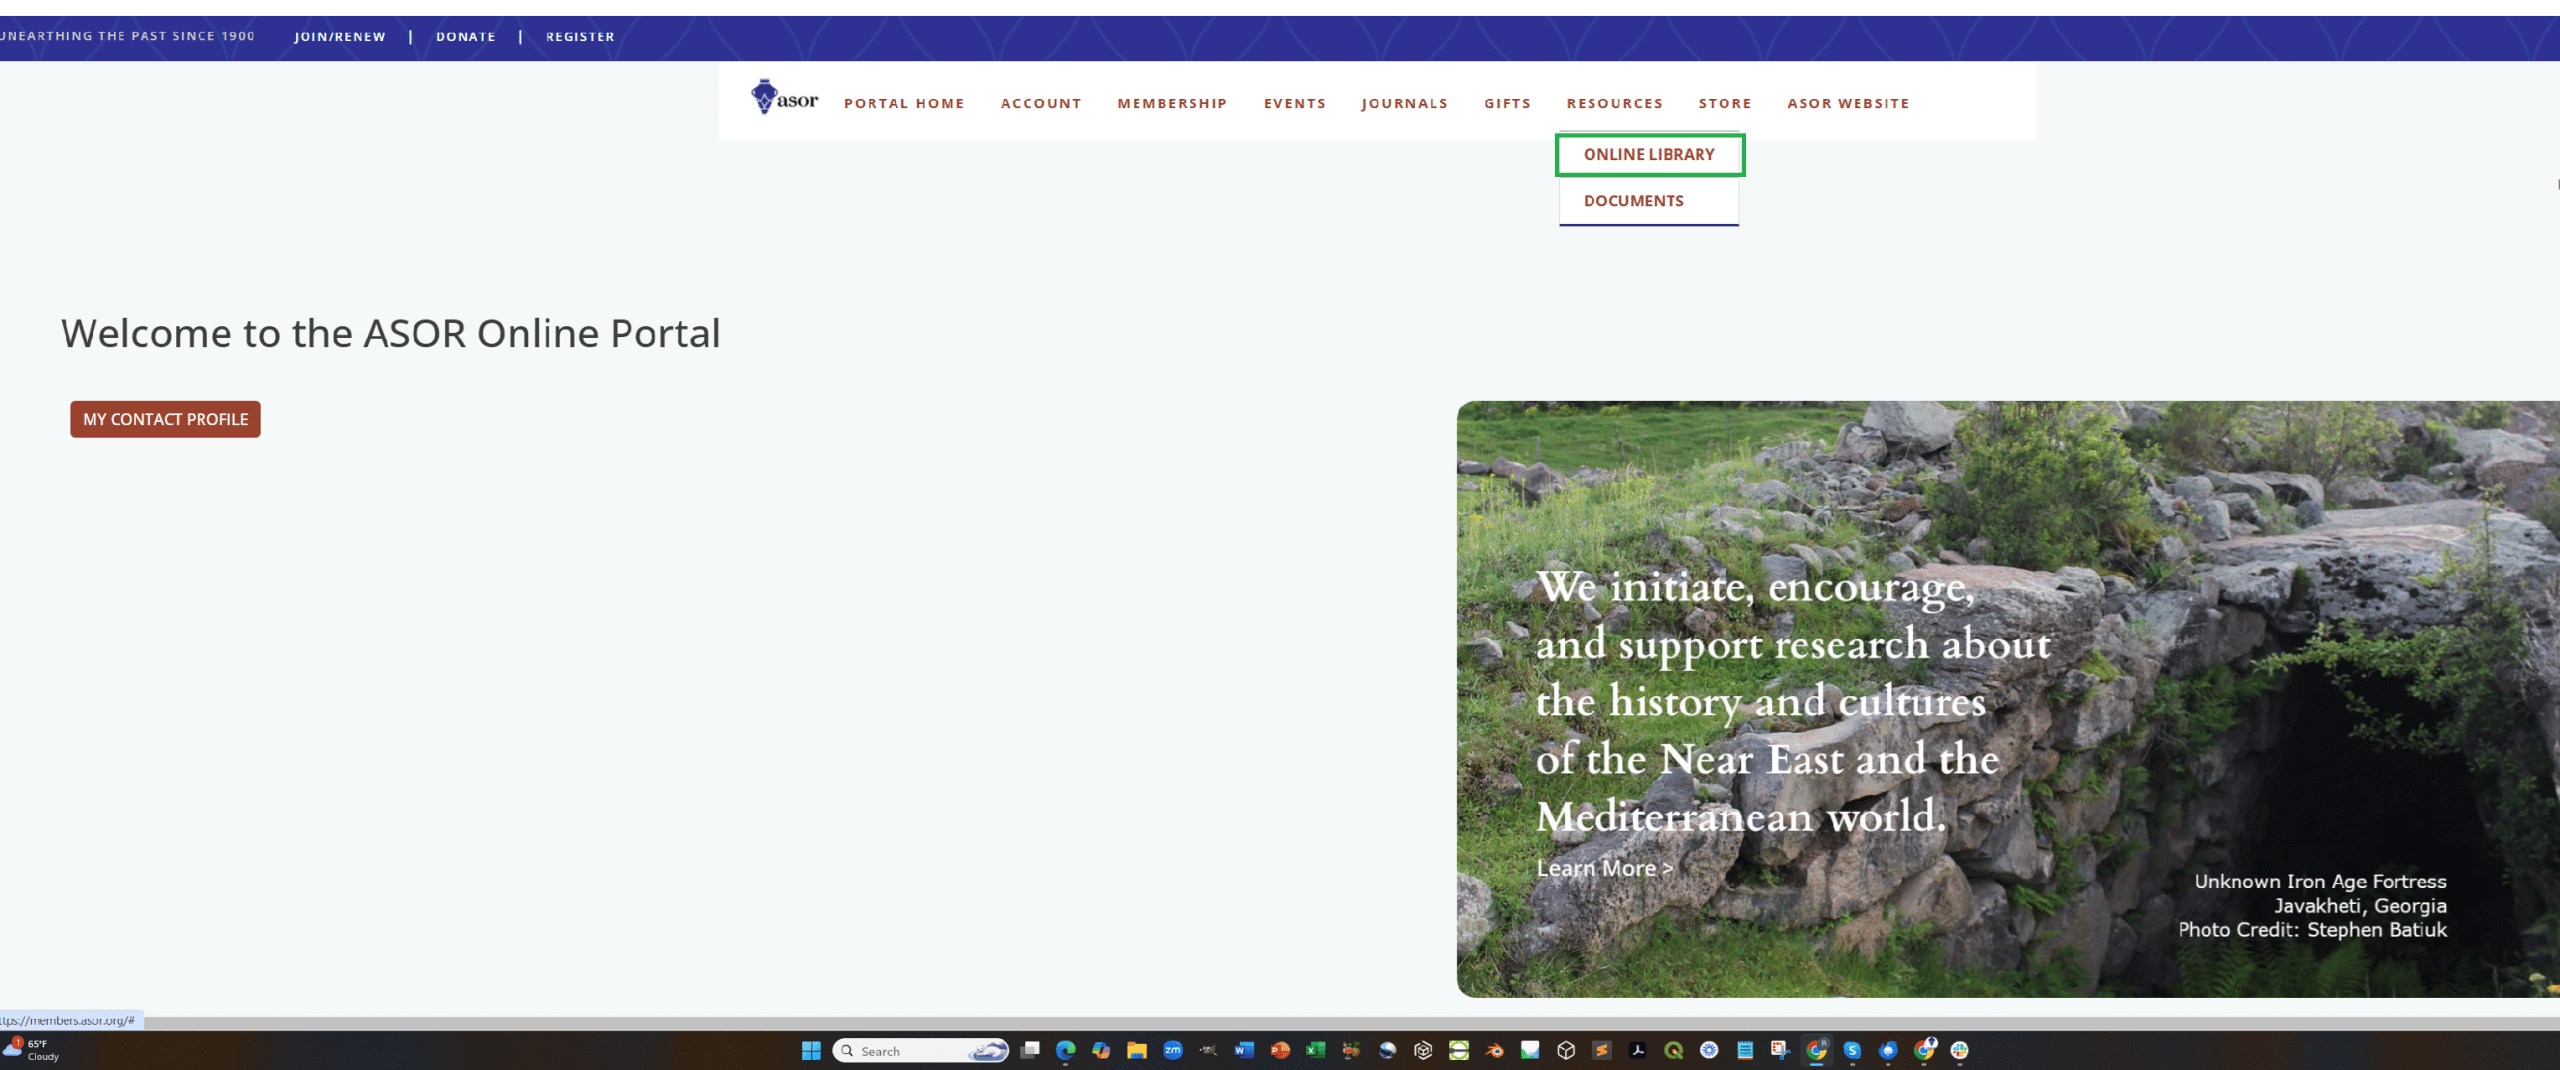Visit the ASOR Website link in navigation
This screenshot has height=1070, width=2560.
point(1848,103)
